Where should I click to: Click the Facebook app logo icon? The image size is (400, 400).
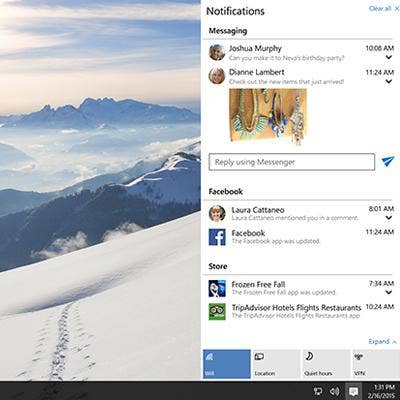coord(217,237)
